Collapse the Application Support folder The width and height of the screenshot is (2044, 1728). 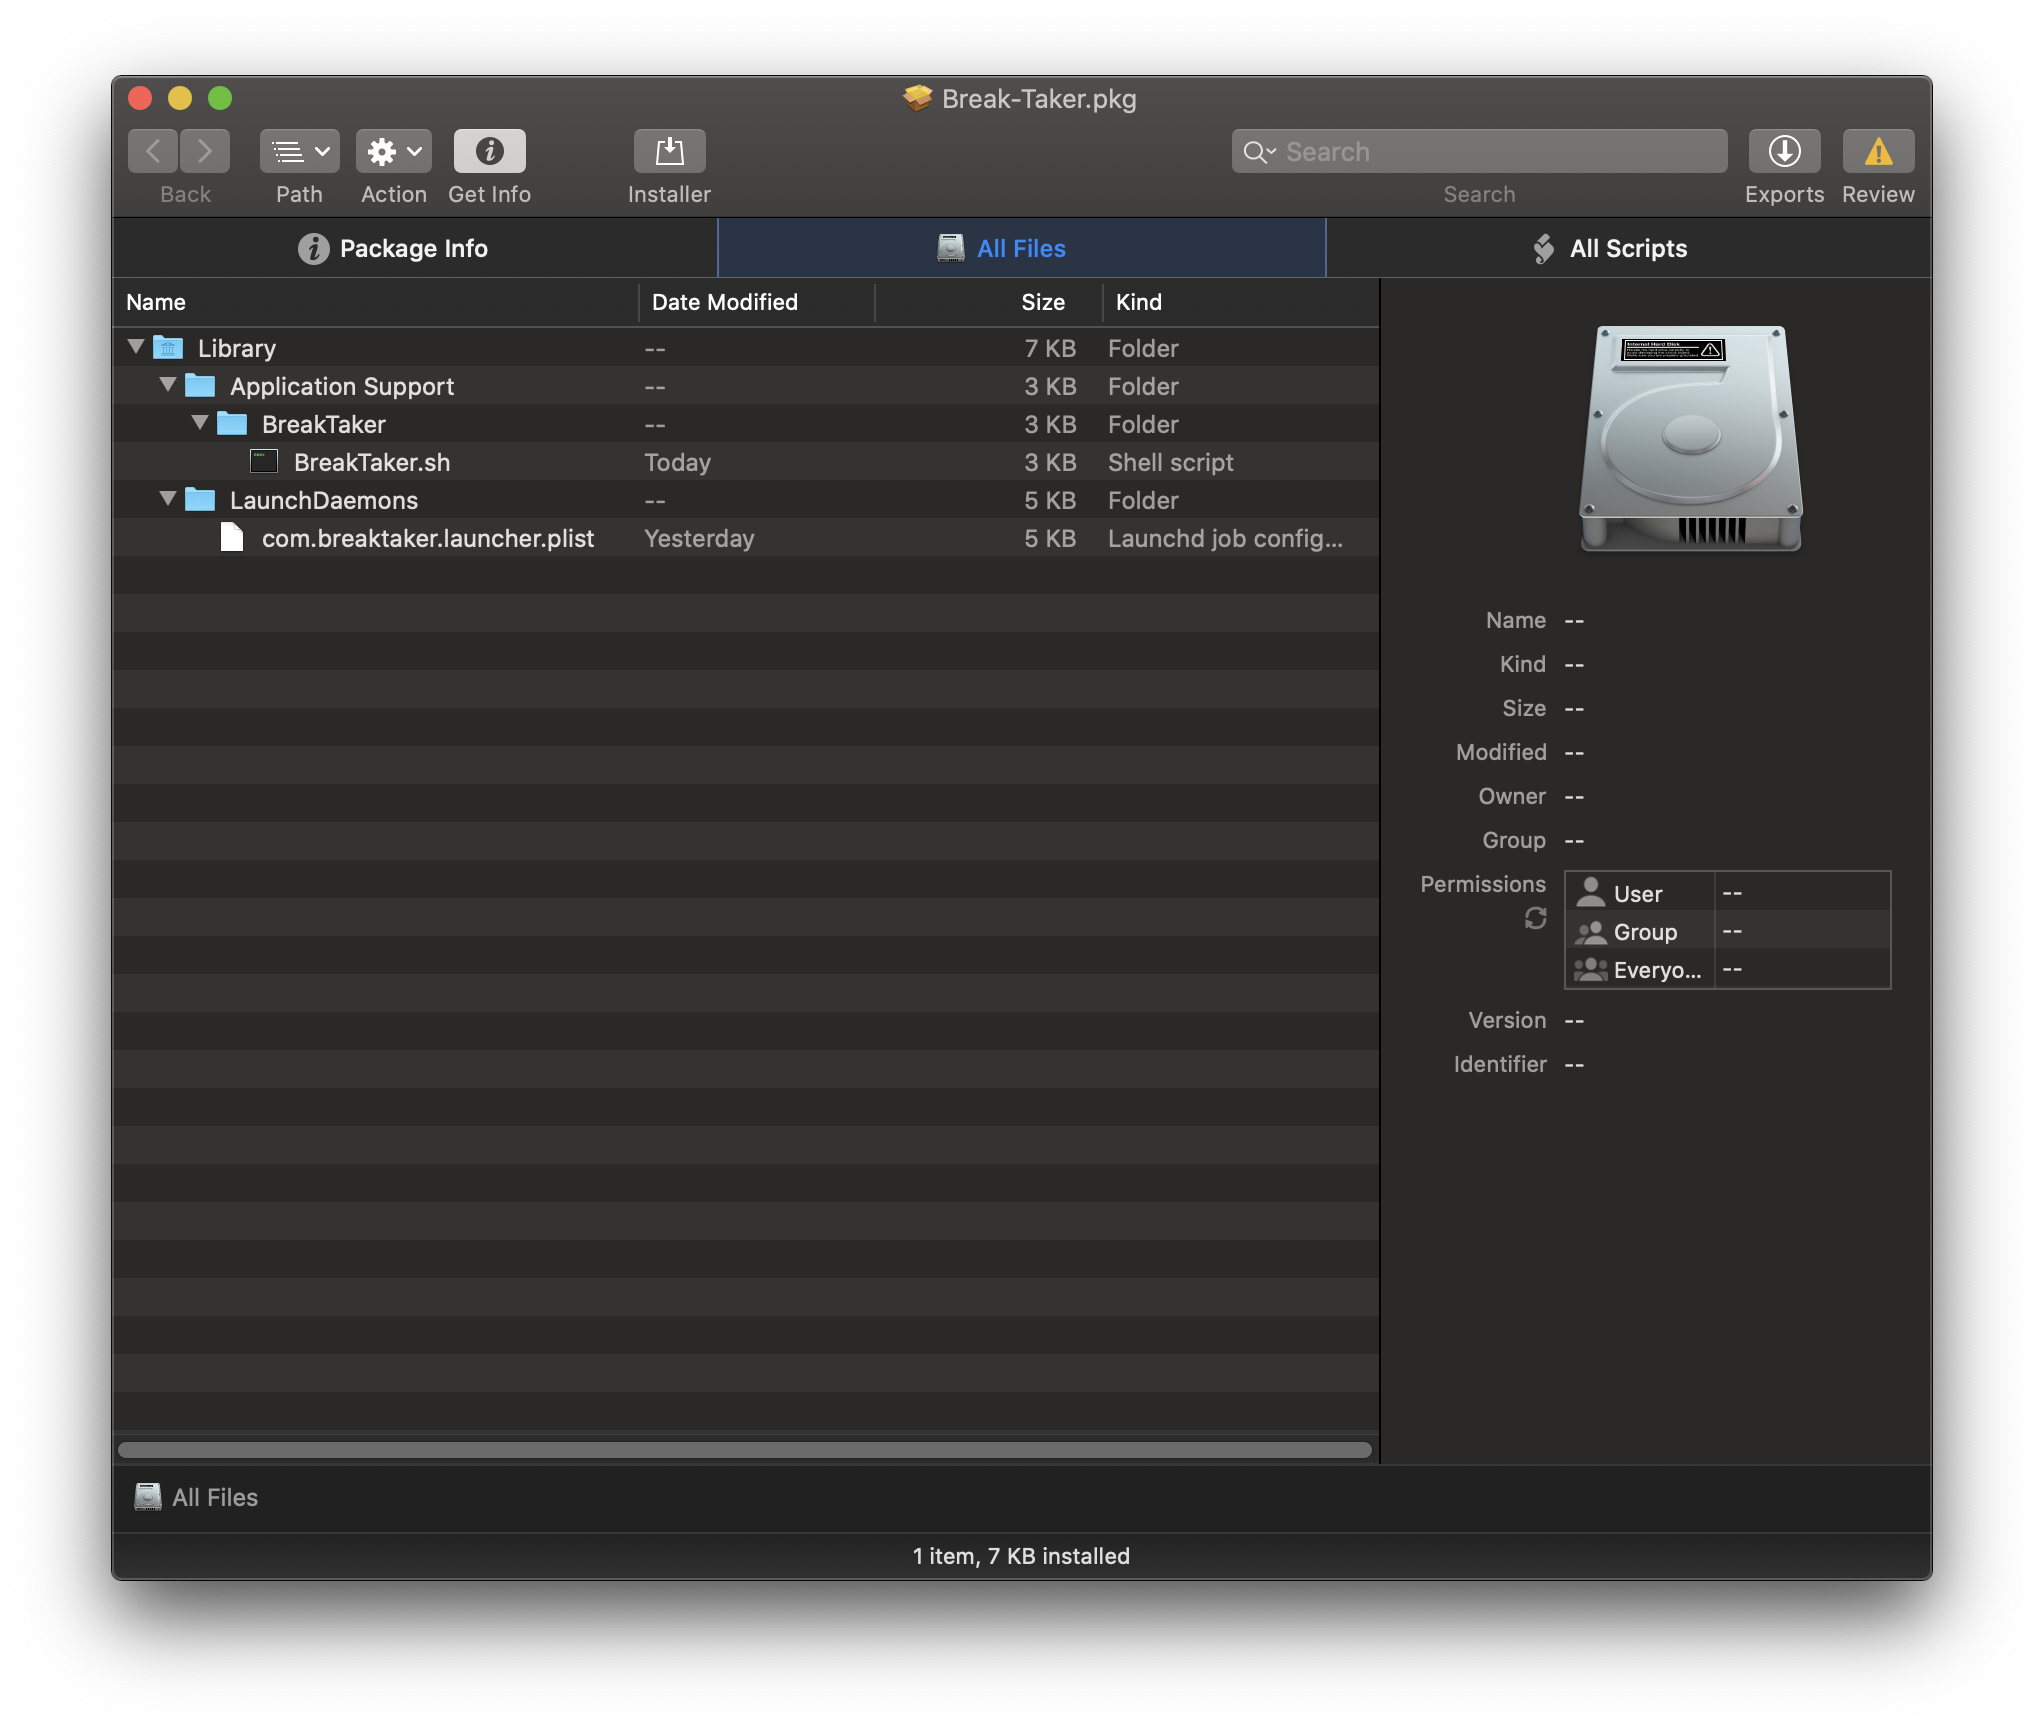click(x=168, y=385)
